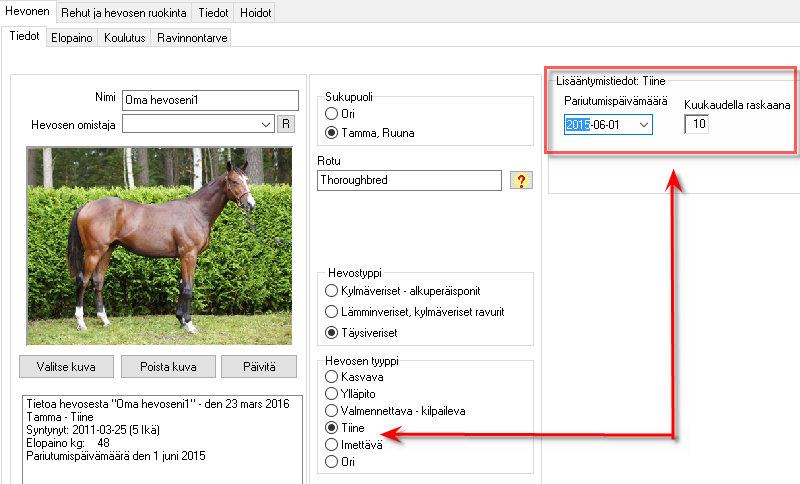Click the 'Elopaino kg: 48' info line
800x484 pixels.
[68, 443]
